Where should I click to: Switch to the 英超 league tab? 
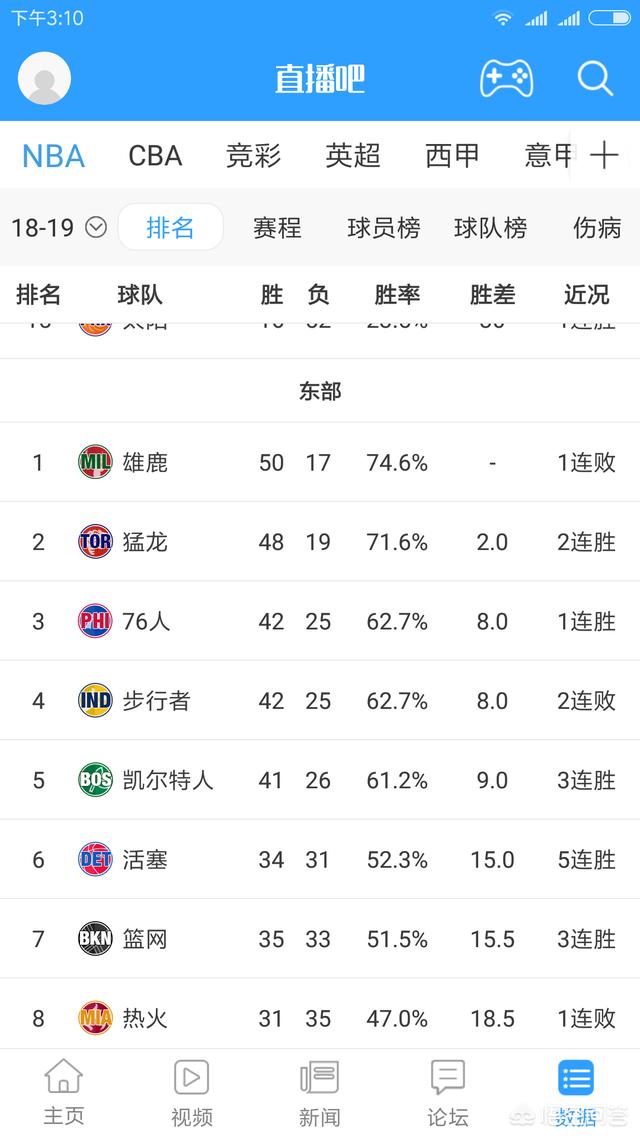(353, 156)
